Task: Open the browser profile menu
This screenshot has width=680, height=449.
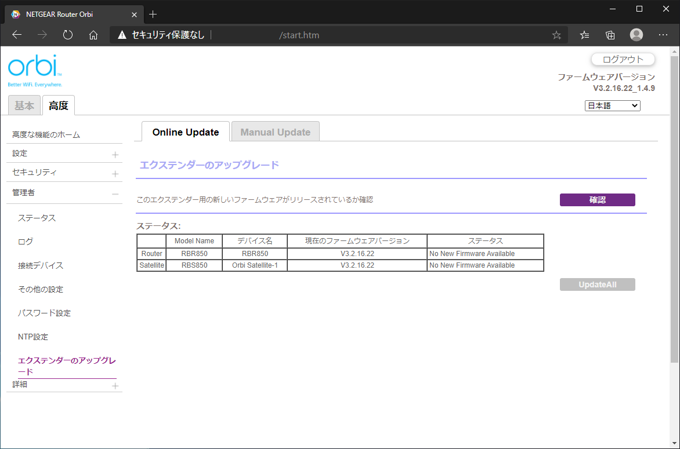Action: 636,35
